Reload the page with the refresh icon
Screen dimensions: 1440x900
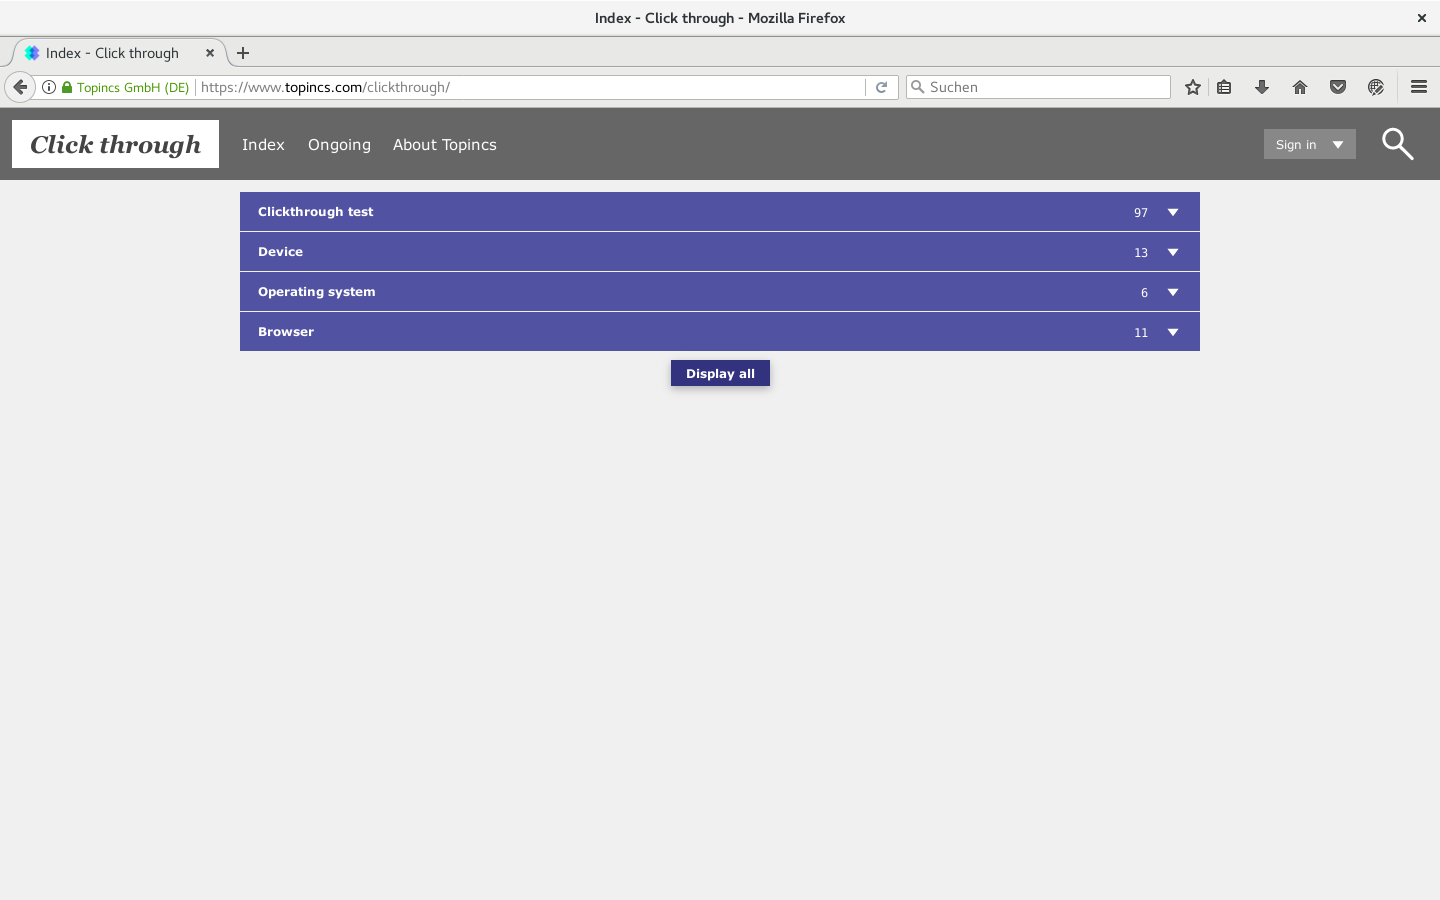(881, 87)
